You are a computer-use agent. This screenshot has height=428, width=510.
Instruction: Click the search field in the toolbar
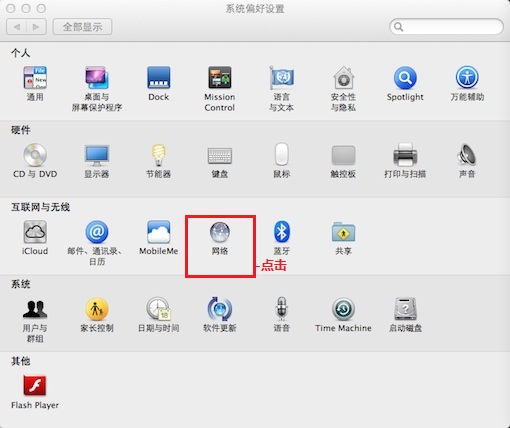446,26
